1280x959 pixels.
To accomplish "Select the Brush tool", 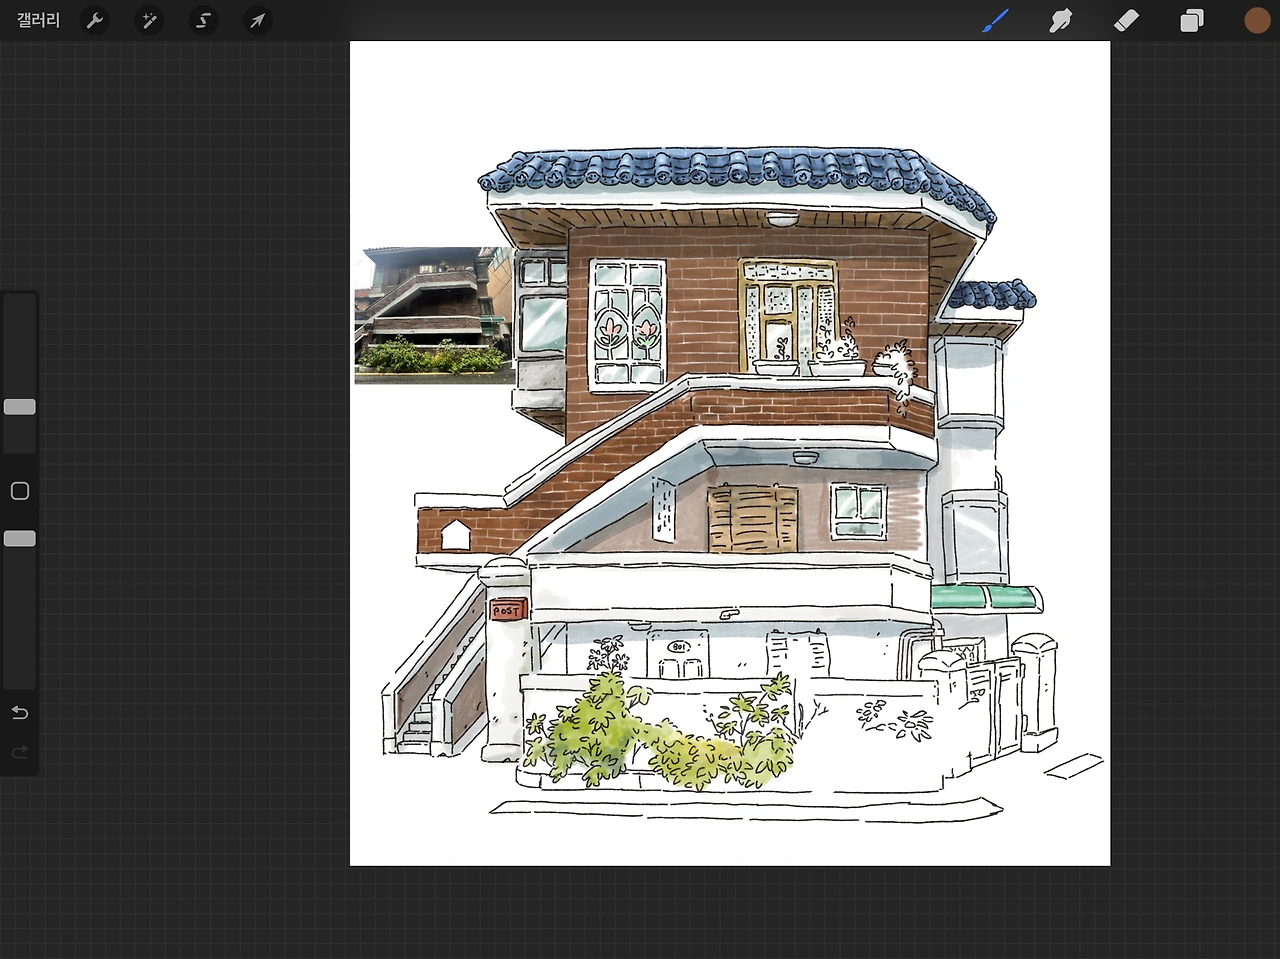I will [995, 20].
